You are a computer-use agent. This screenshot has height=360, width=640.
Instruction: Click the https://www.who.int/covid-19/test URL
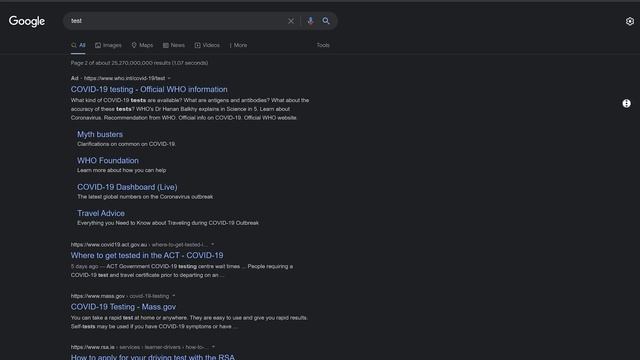124,78
